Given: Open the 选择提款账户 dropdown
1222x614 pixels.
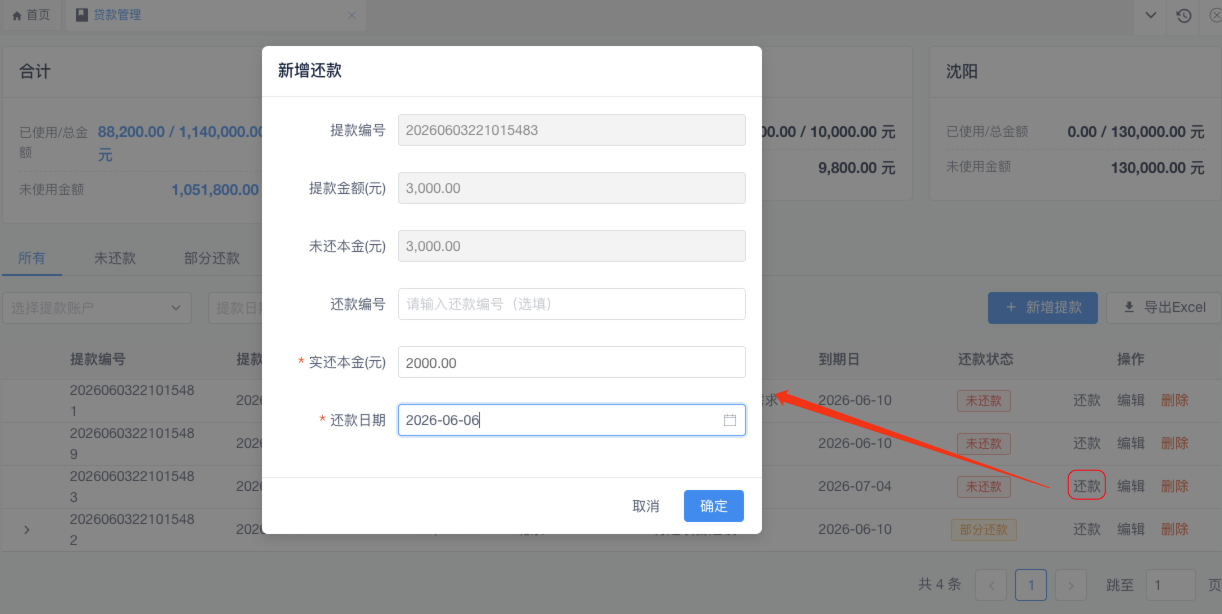Looking at the screenshot, I should [97, 308].
